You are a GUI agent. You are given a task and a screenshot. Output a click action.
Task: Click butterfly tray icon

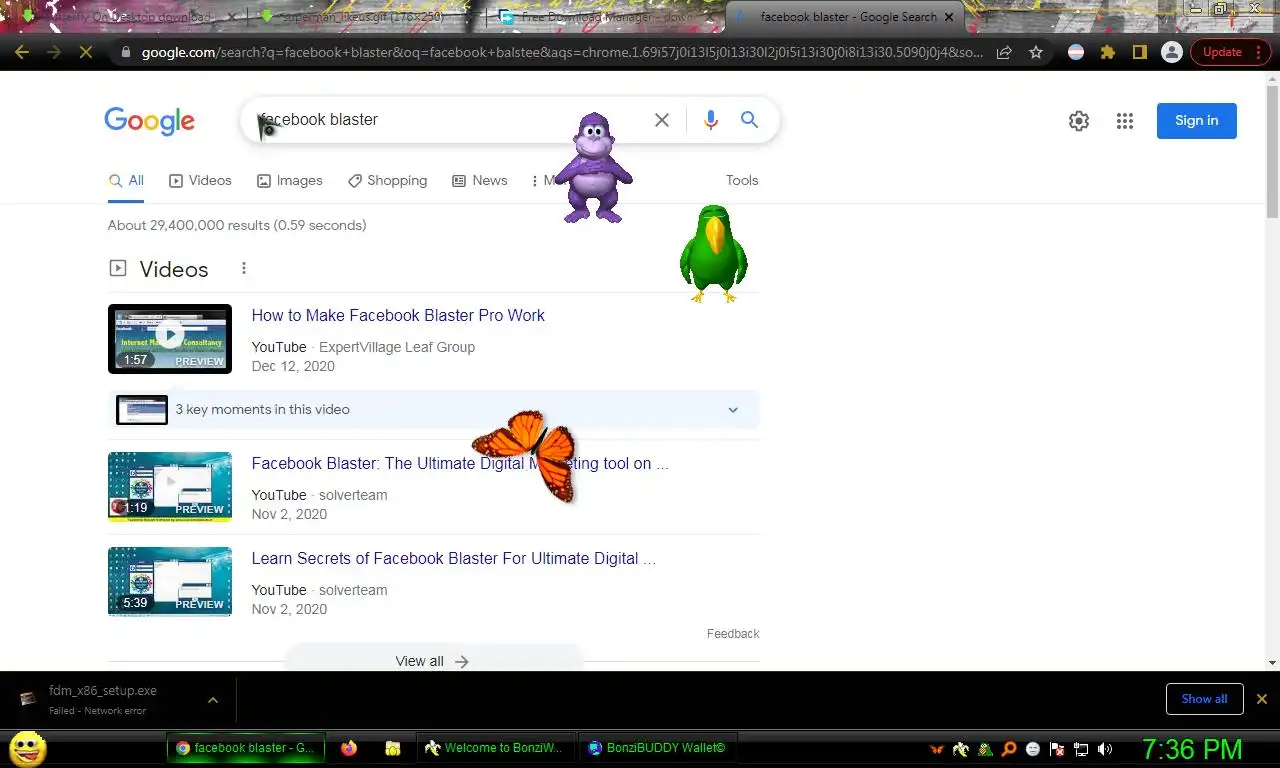coord(937,749)
